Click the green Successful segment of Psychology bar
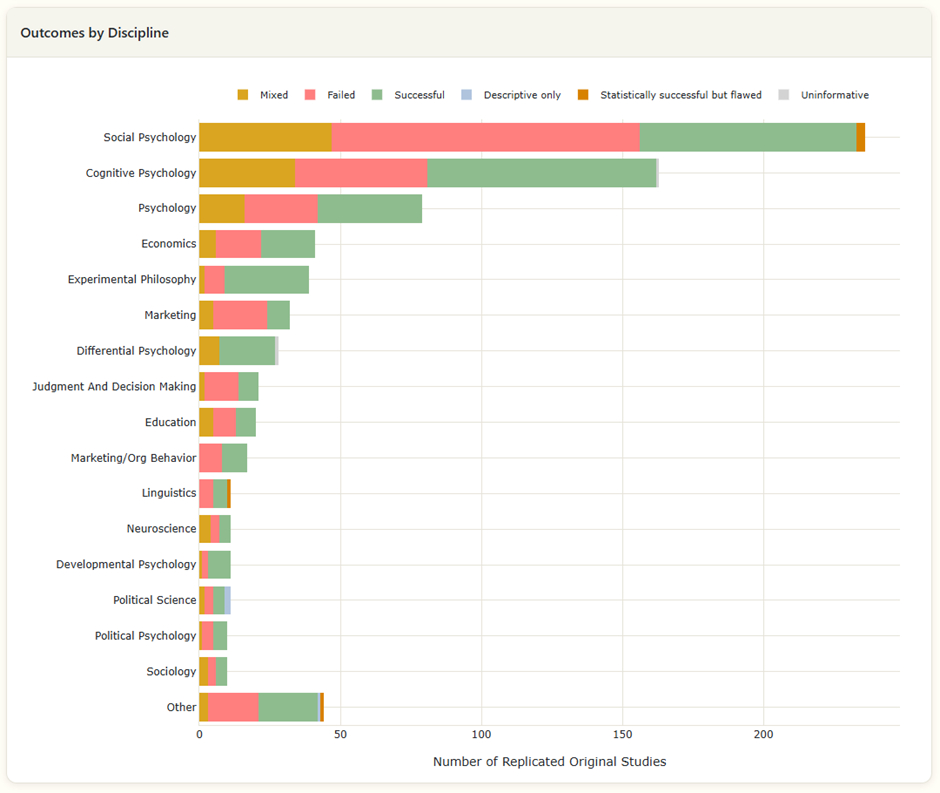This screenshot has height=793, width=940. pyautogui.click(x=369, y=208)
